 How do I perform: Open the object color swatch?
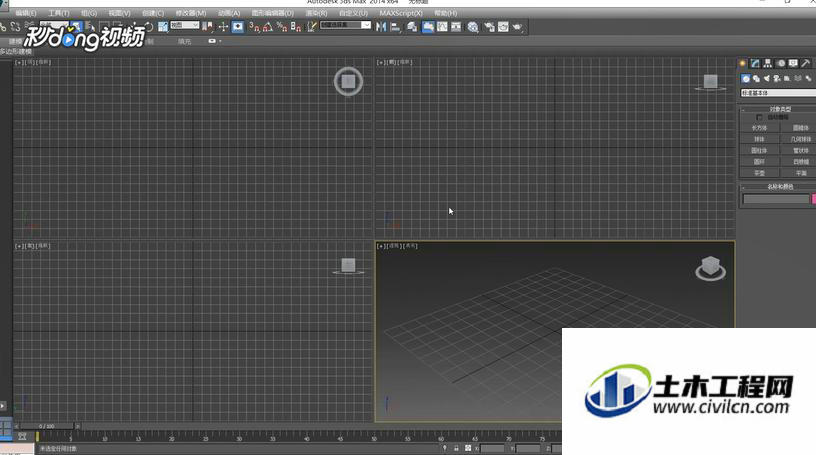[813, 199]
